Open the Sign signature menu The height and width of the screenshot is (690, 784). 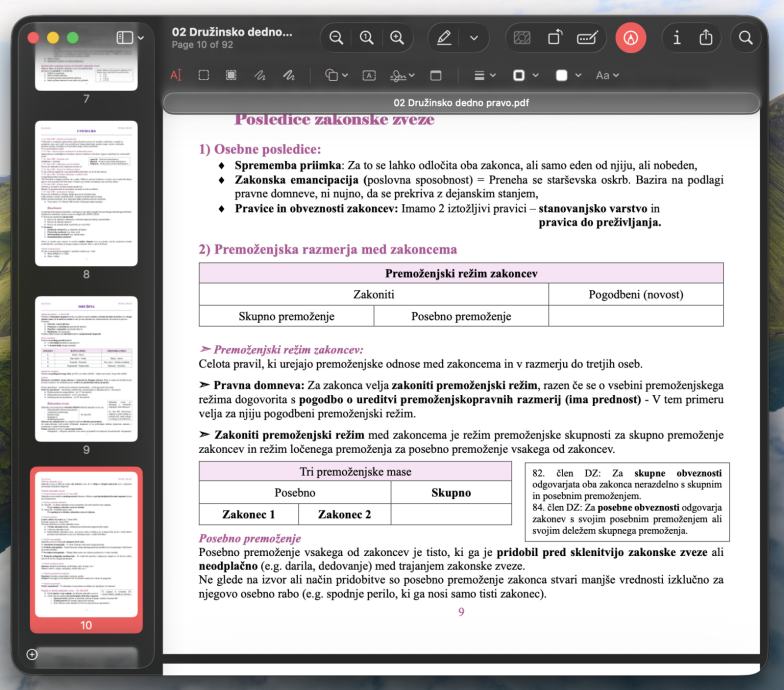tap(402, 76)
